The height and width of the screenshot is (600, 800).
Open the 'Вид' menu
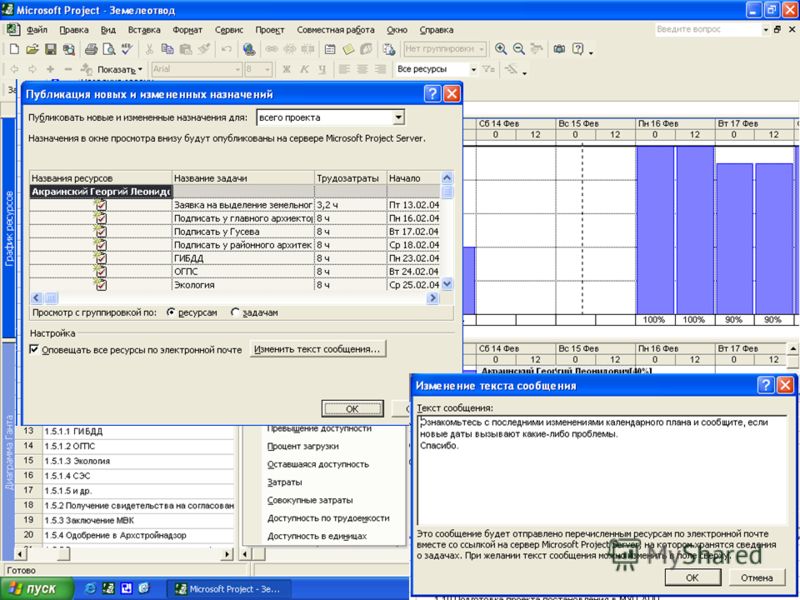coord(108,30)
